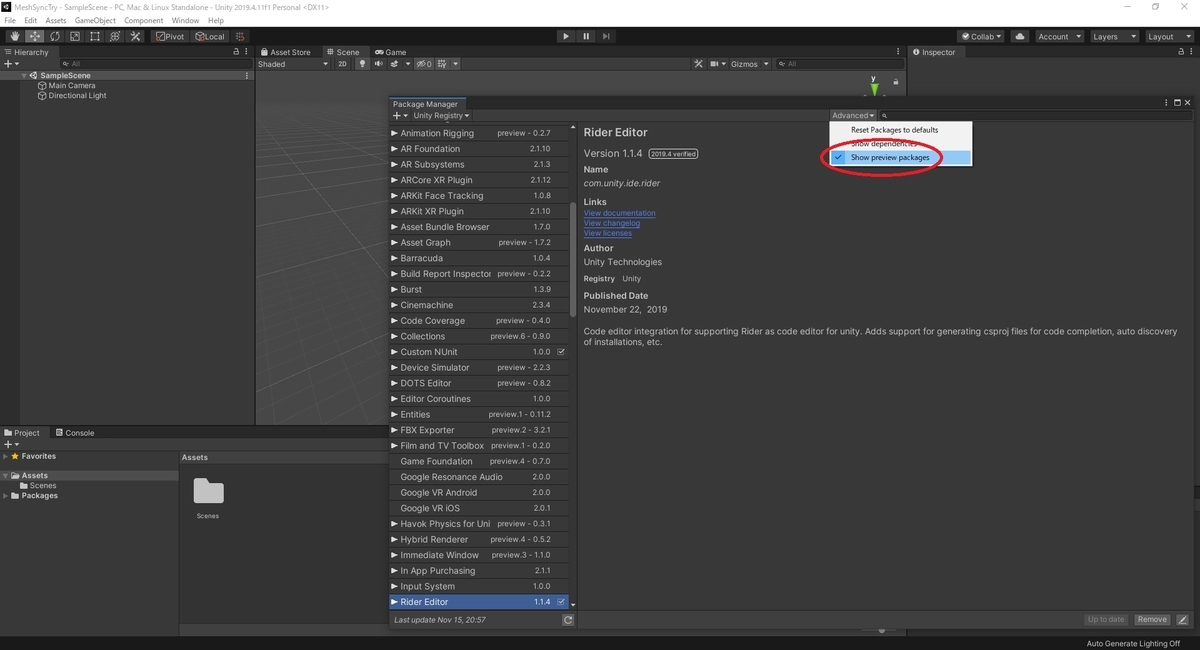Click the Remove package button
The width and height of the screenshot is (1200, 650).
tap(1152, 620)
